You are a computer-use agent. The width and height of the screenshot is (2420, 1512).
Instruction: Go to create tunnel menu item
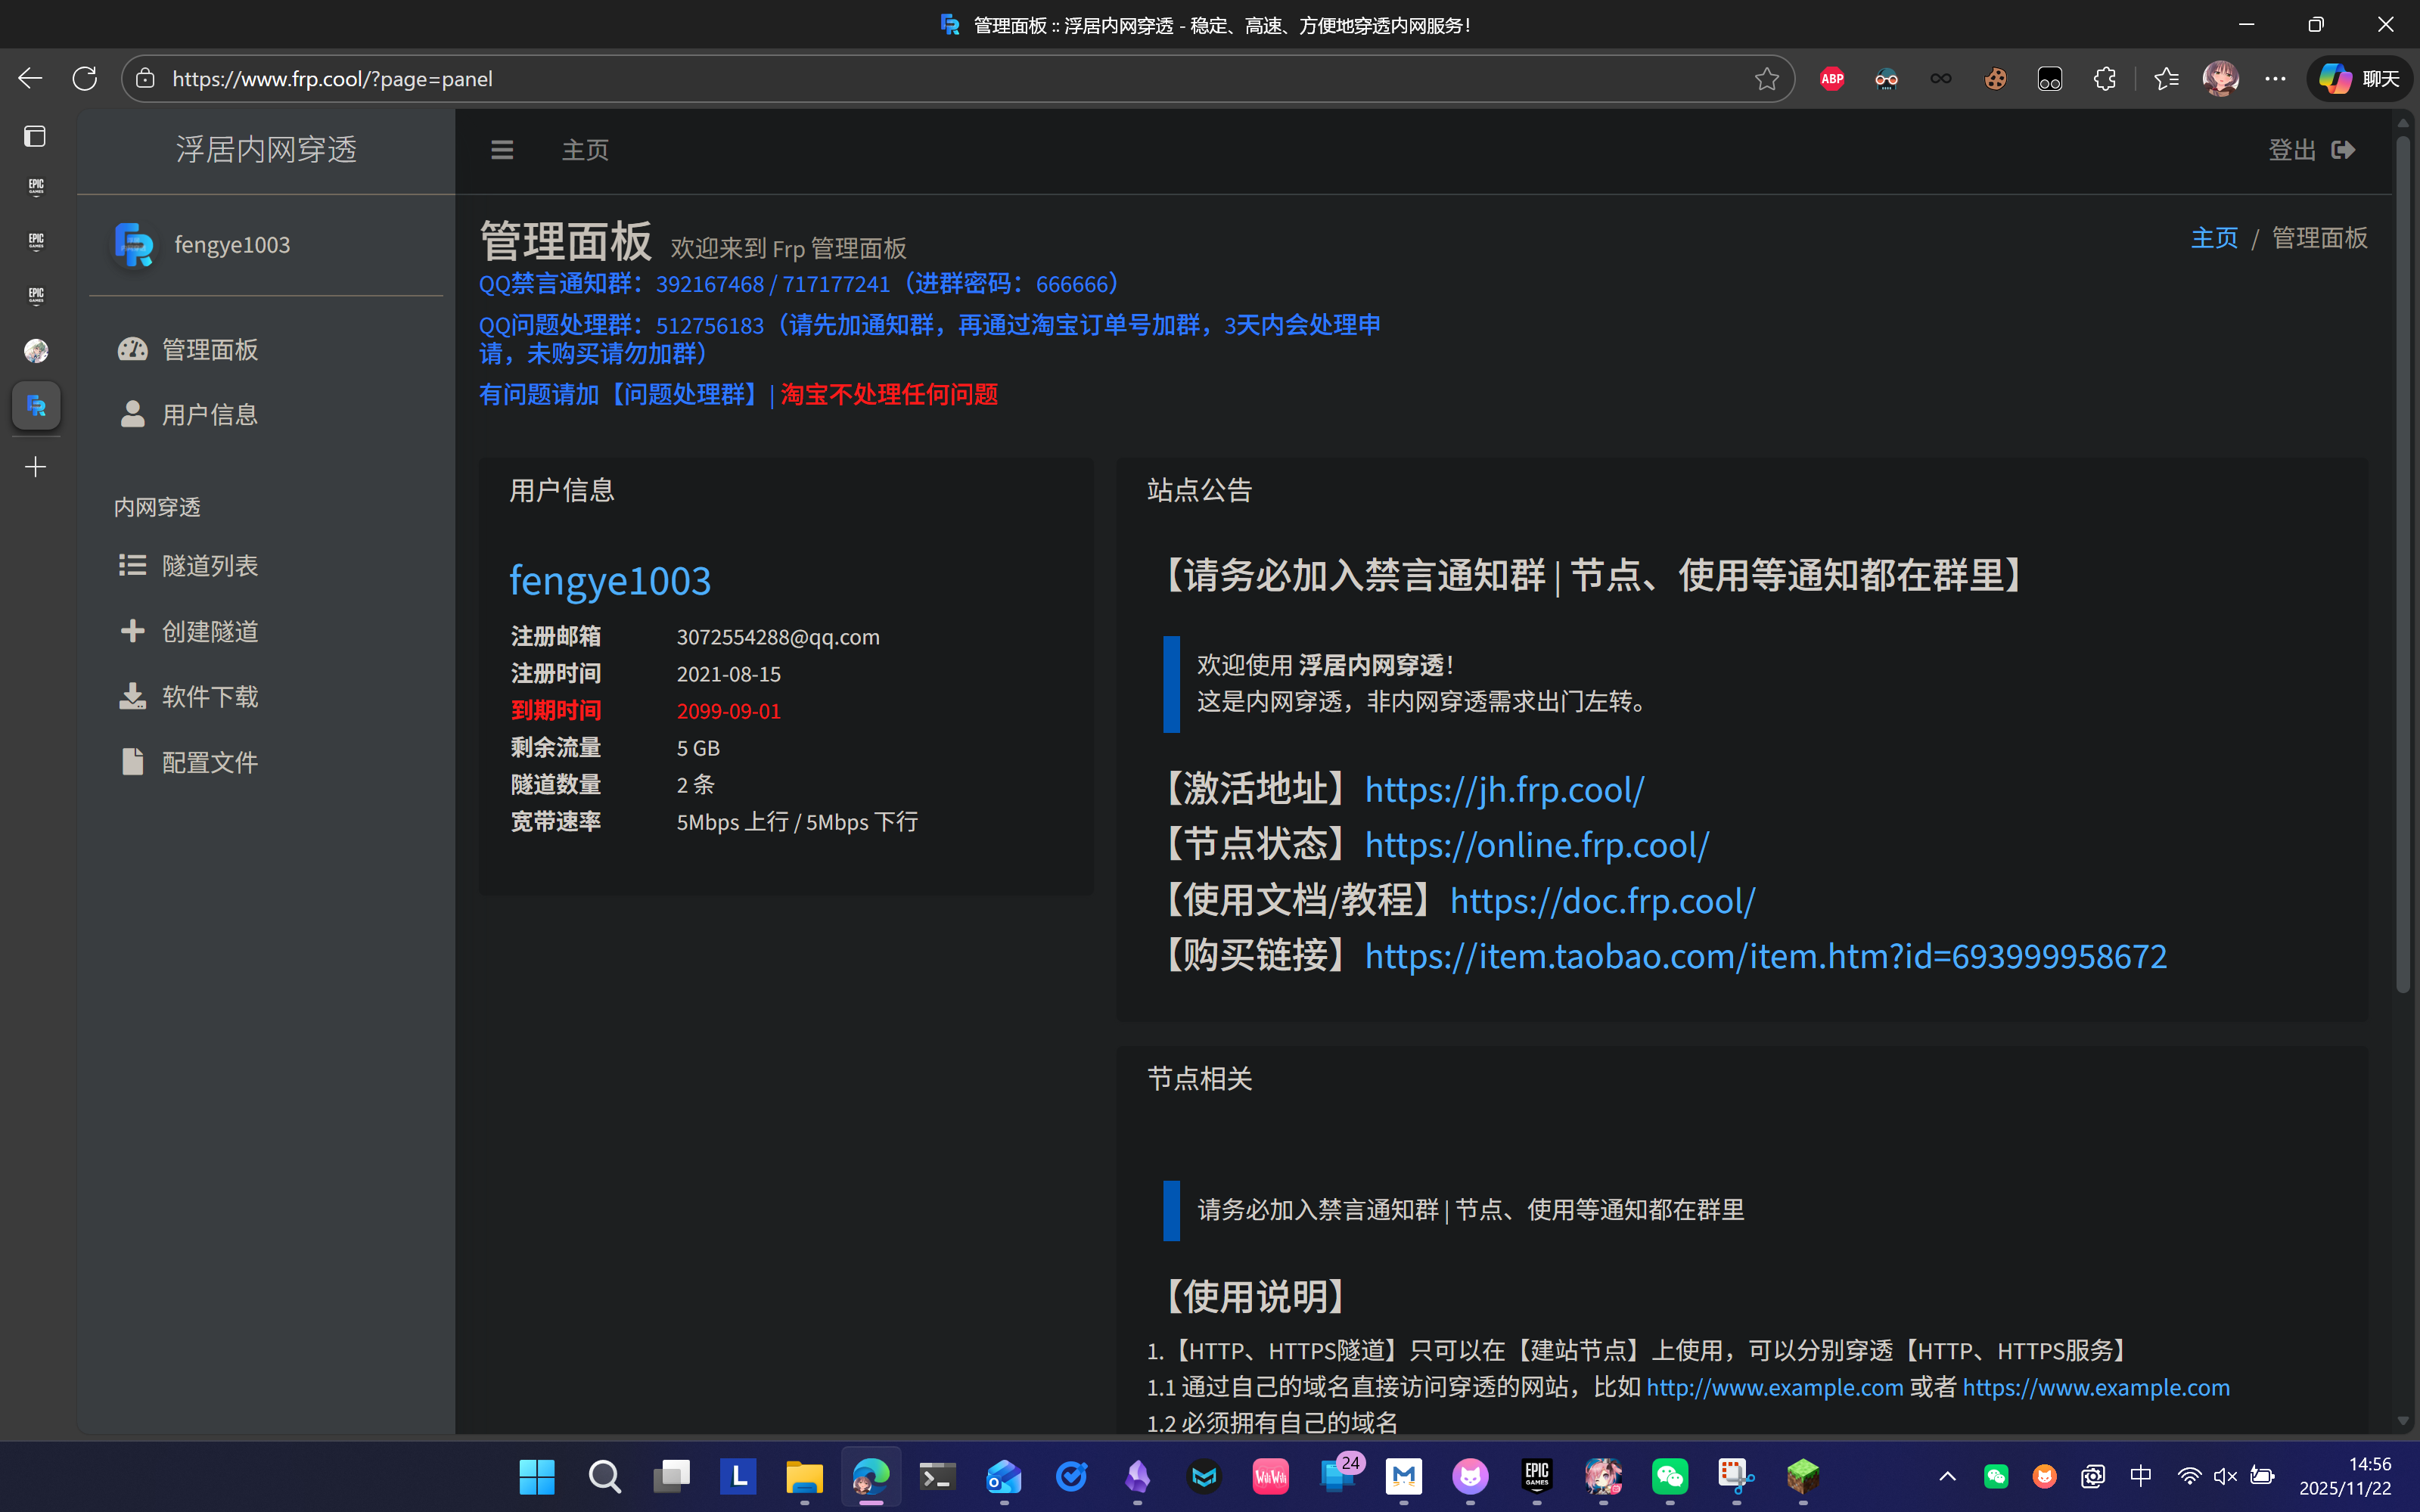pyautogui.click(x=209, y=632)
